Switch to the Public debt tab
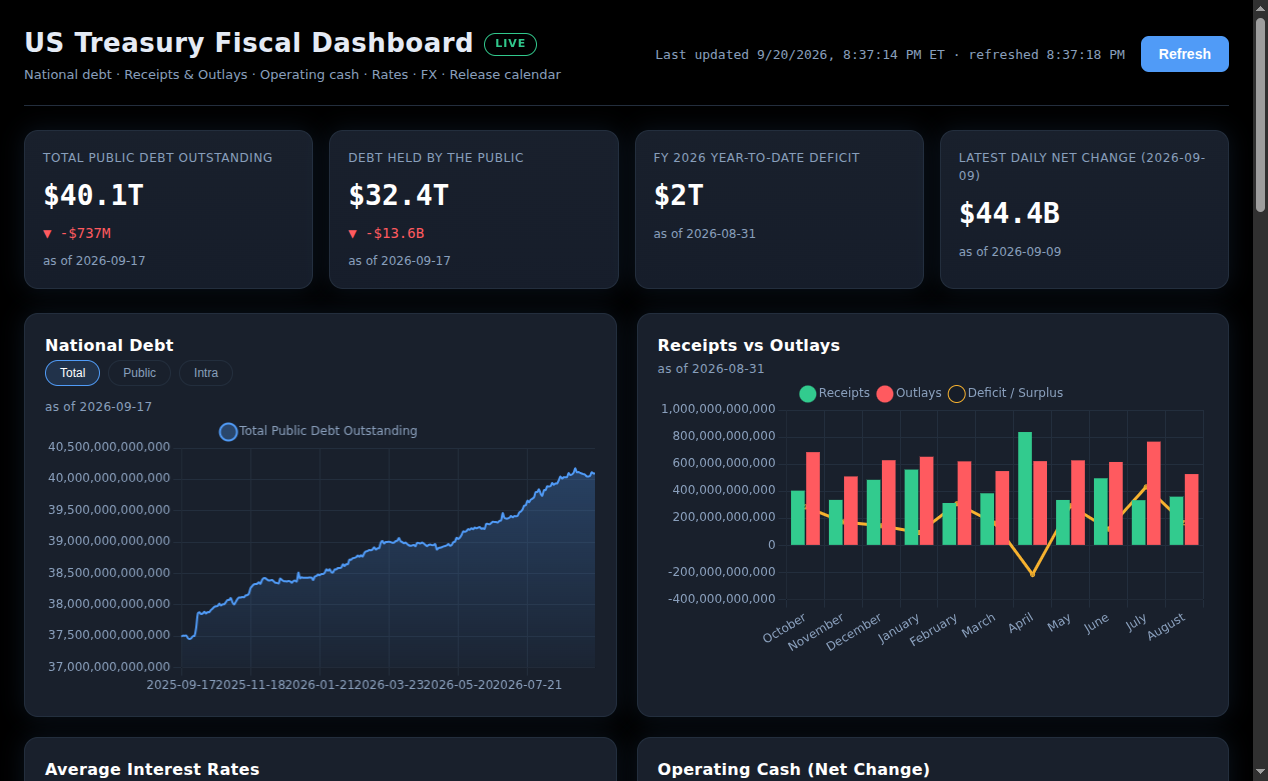Screen dimensions: 1268x781 point(139,373)
